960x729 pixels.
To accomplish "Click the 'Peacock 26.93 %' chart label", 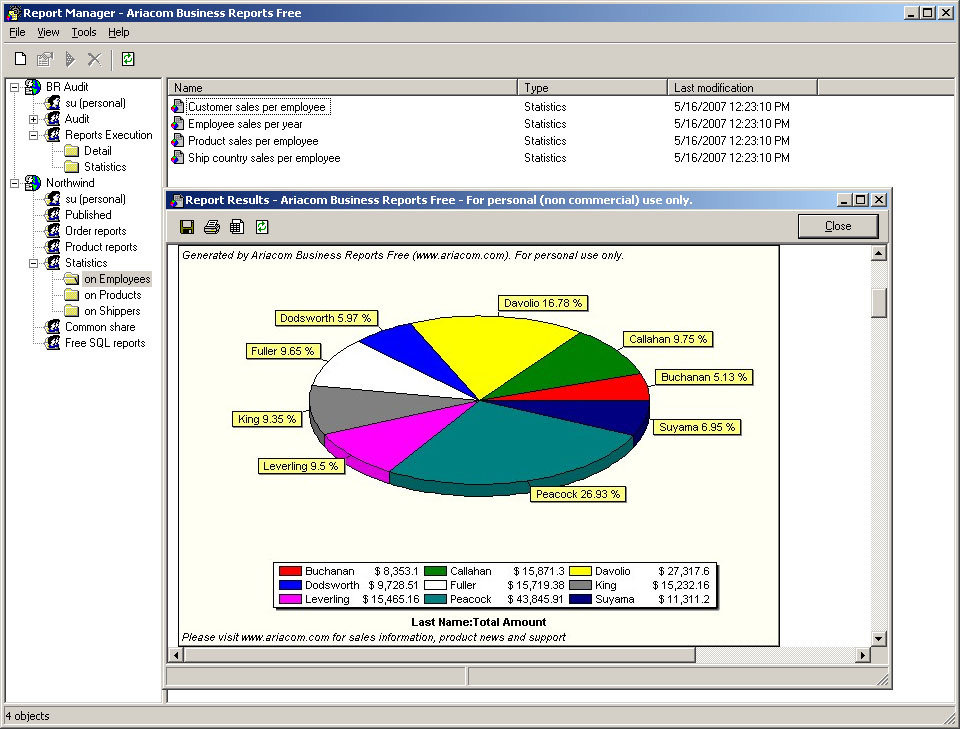I will click(x=578, y=494).
